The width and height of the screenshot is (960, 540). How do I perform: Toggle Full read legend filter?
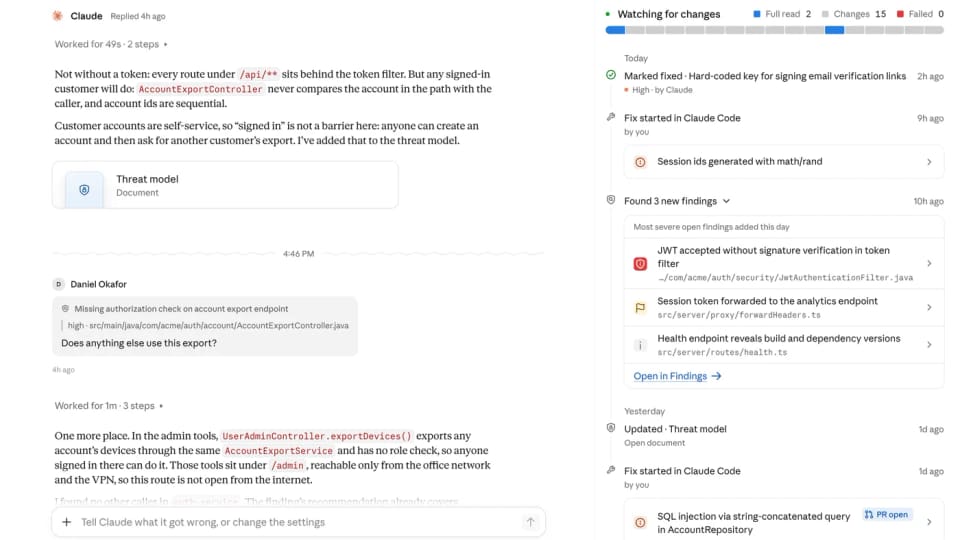(782, 13)
